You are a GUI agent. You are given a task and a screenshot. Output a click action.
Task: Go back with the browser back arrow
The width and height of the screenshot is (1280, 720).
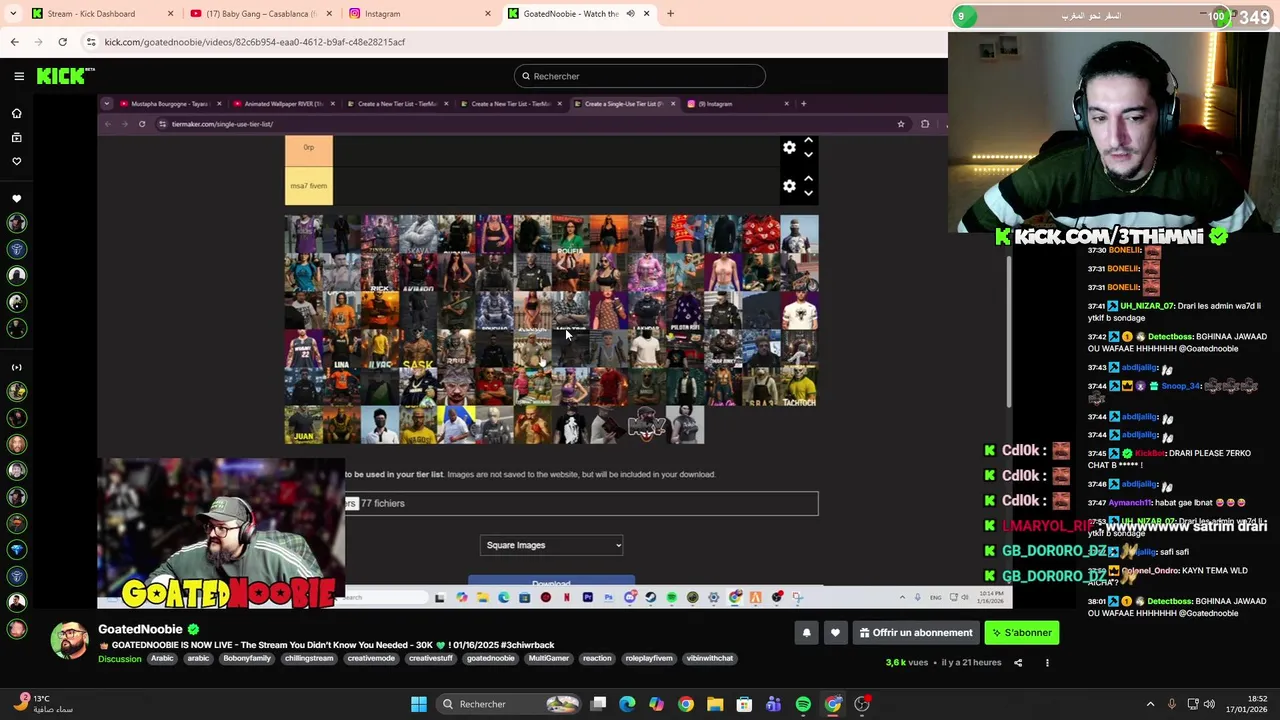pyautogui.click(x=14, y=42)
